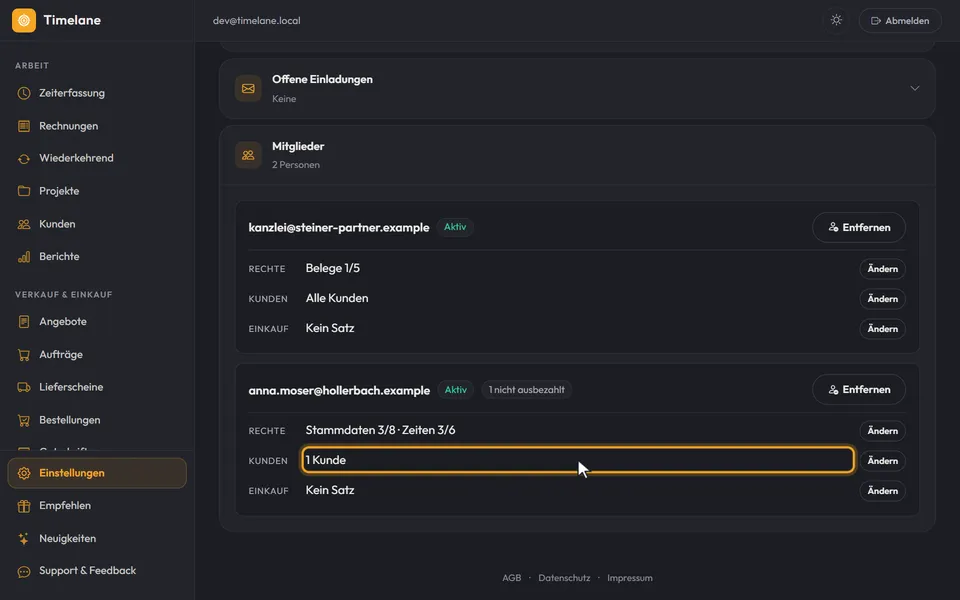Click the '1 nicht ausbezahlt' badge
This screenshot has height=600, width=960.
point(527,390)
